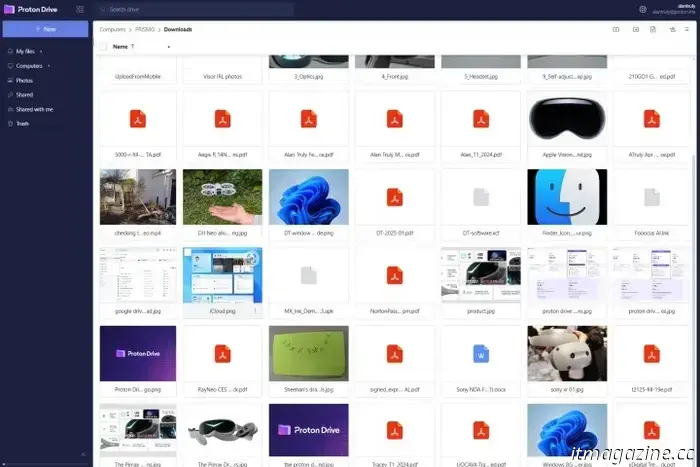Navigate to PRISMO breadcrumb
Viewport: 700px width, 467px height.
[145, 29]
